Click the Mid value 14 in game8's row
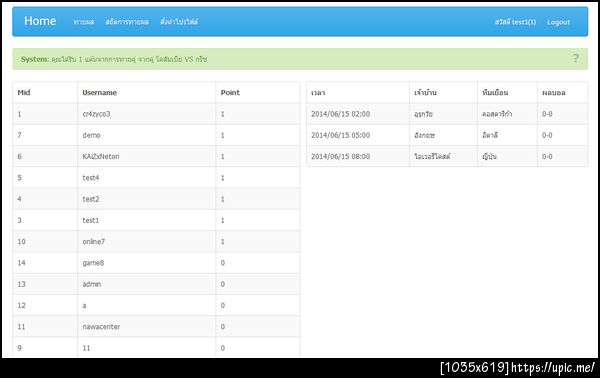Viewport: 600px width, 378px height. 21,263
